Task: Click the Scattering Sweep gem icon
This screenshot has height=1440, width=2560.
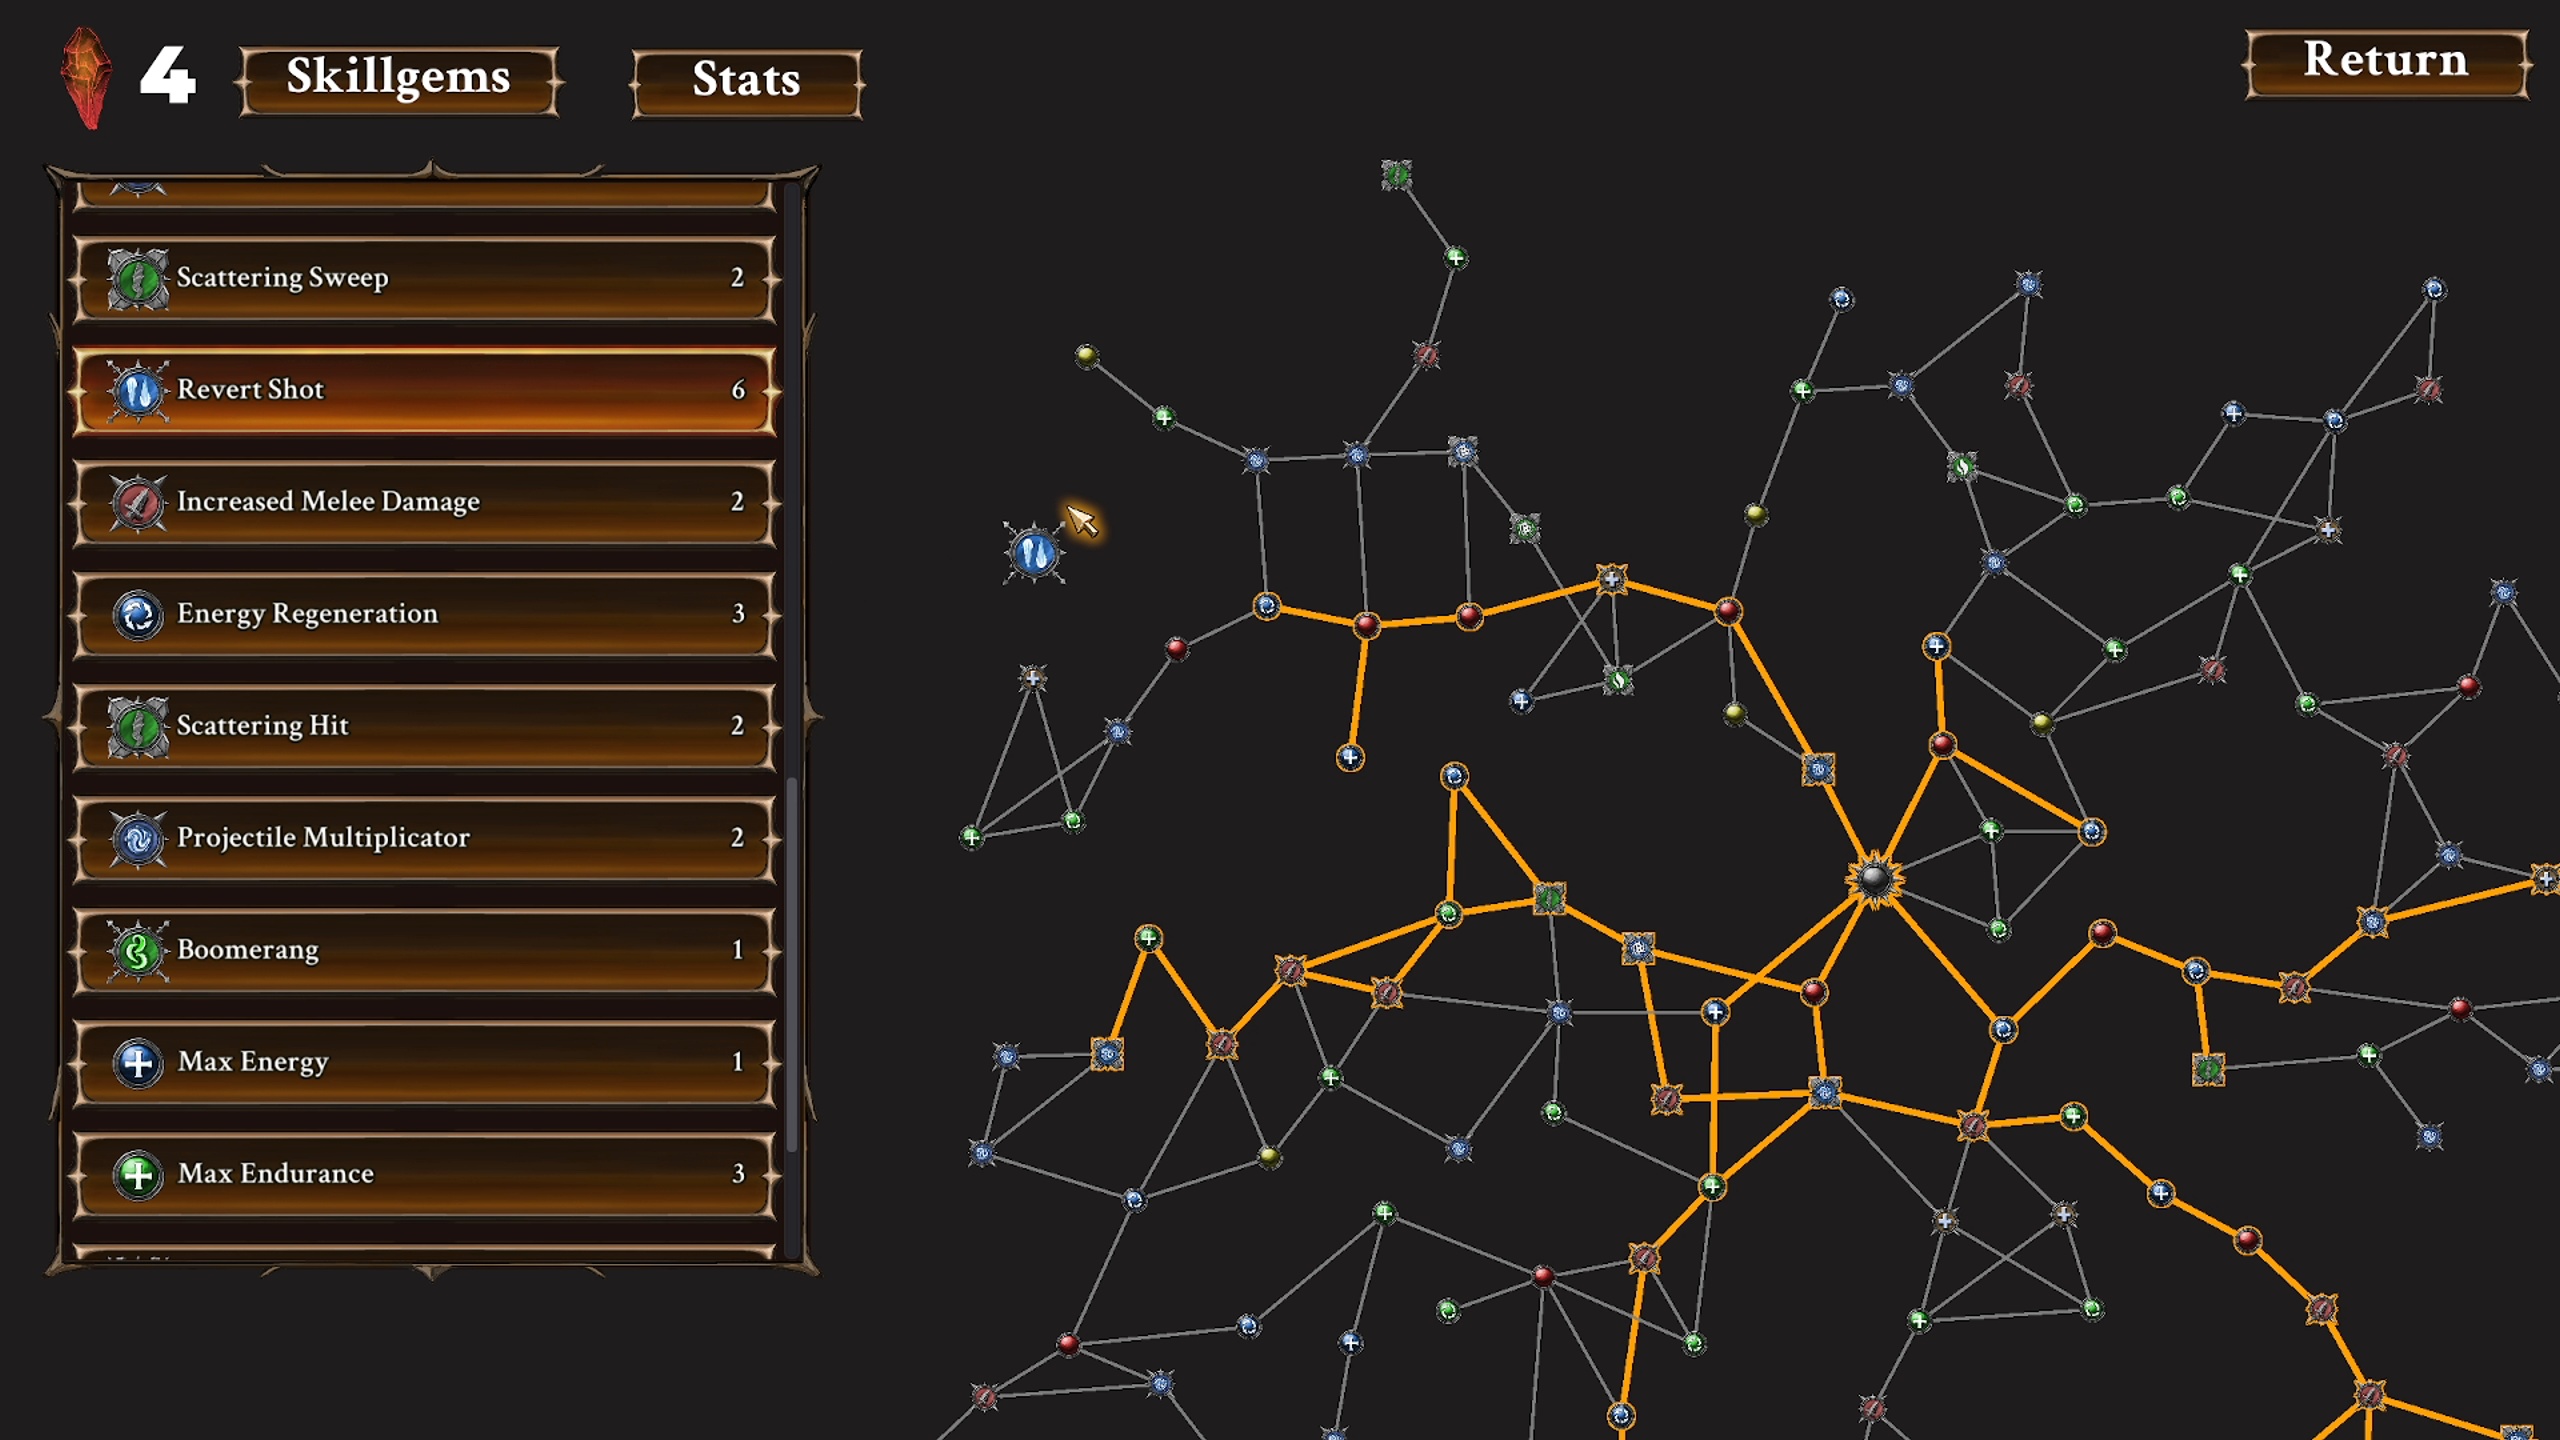Action: [x=138, y=278]
